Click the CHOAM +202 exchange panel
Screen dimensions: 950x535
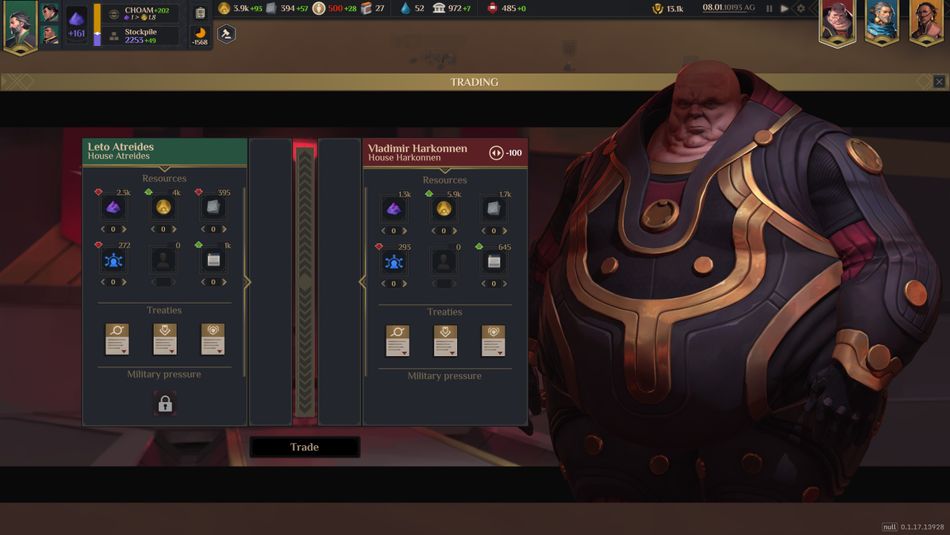pyautogui.click(x=142, y=13)
